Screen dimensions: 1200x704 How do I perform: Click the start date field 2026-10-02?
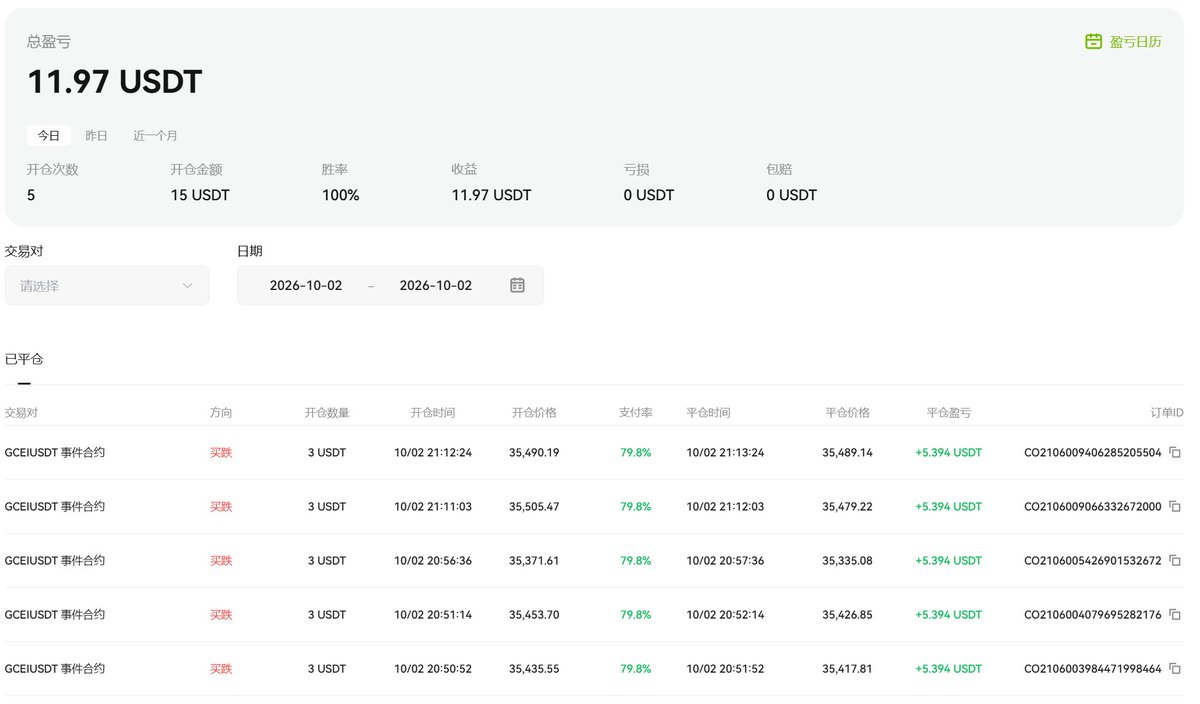(306, 285)
